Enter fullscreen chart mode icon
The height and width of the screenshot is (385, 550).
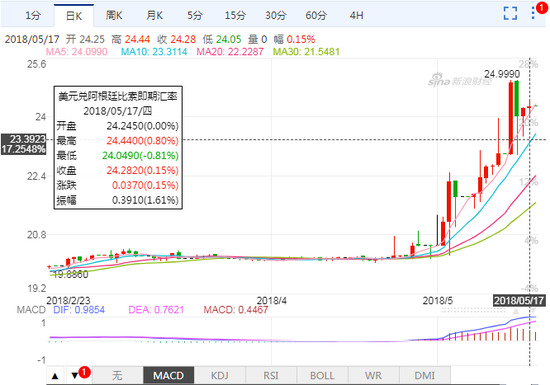tap(510, 13)
